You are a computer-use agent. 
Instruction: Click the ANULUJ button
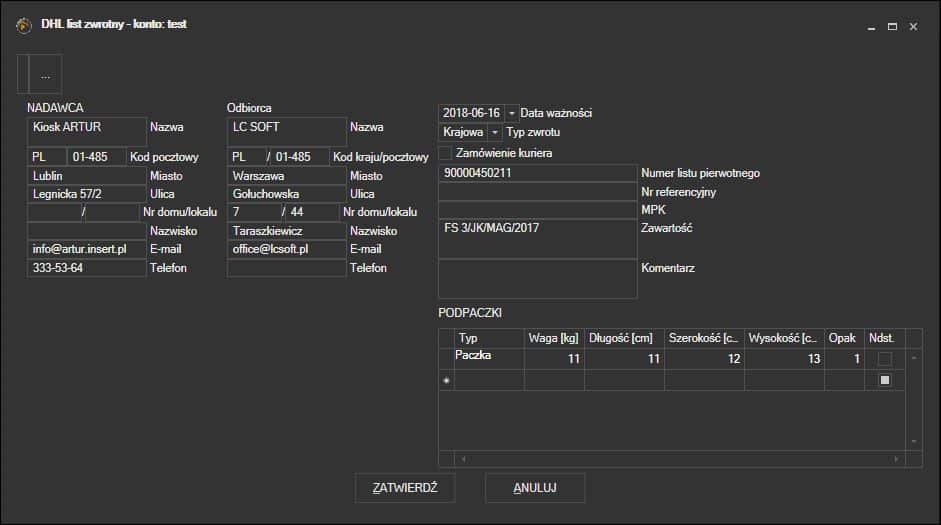pyautogui.click(x=535, y=488)
